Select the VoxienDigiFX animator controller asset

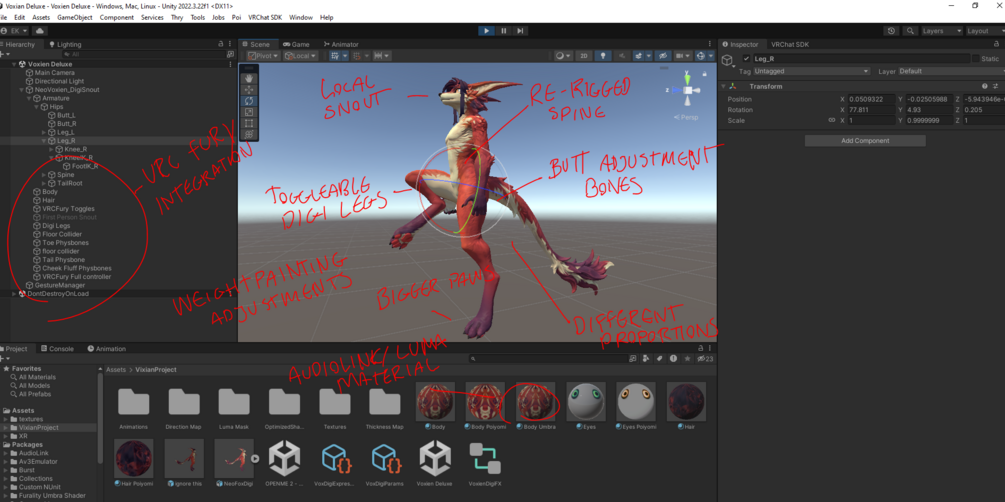[485, 463]
